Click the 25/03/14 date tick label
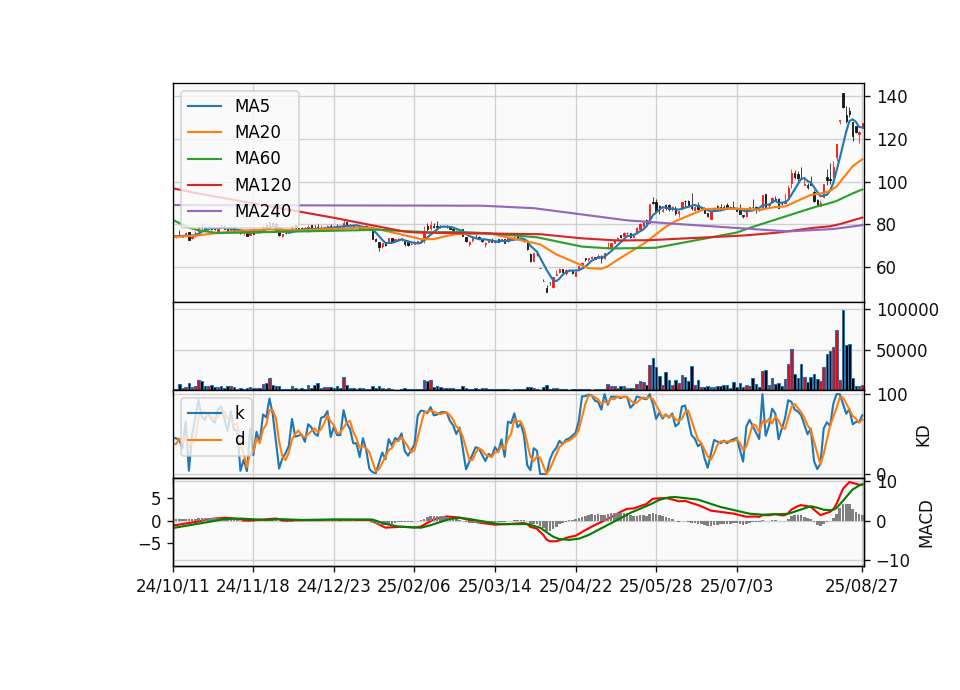The image size is (960, 690). pos(495,586)
